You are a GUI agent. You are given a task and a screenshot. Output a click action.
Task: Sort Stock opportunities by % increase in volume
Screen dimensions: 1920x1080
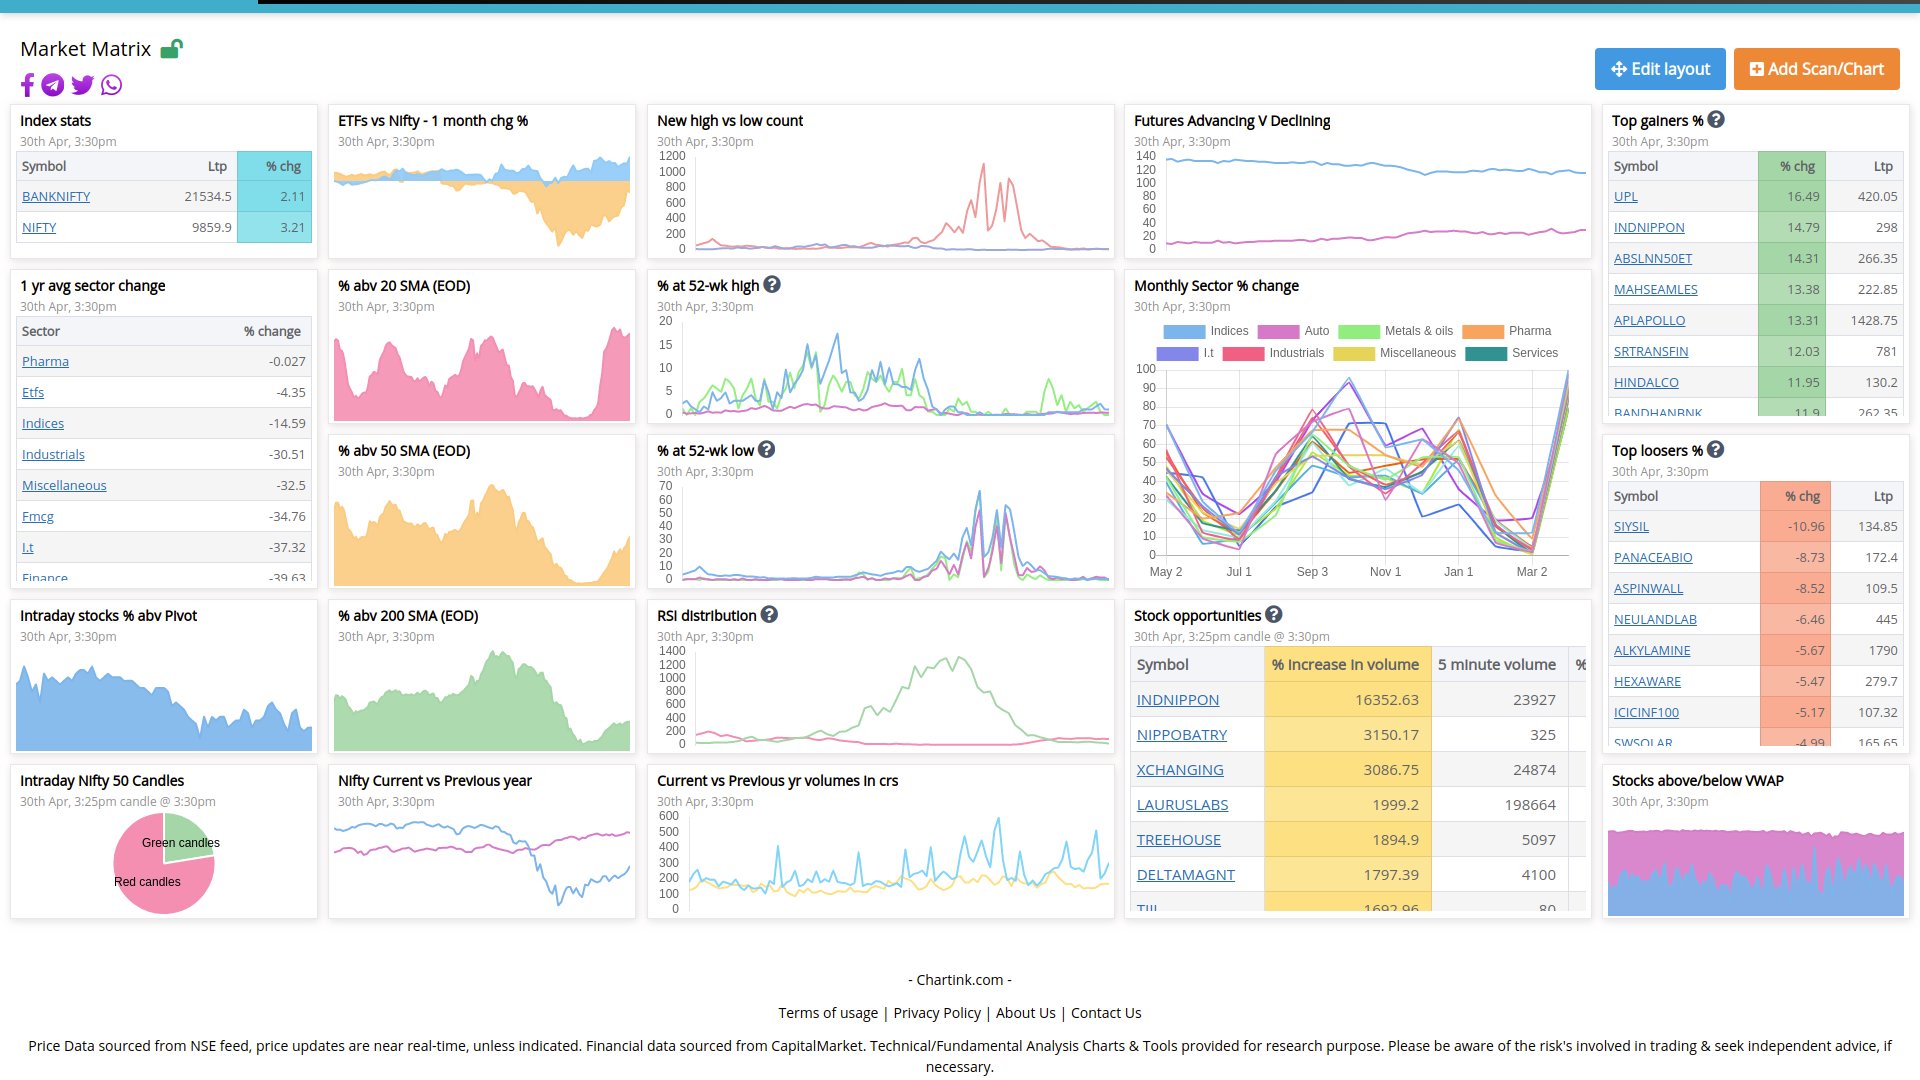(1345, 665)
